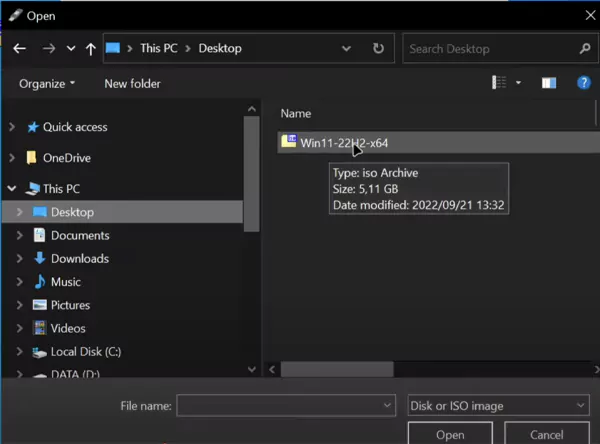The height and width of the screenshot is (444, 600).
Task: Close the Open dialog
Action: pos(590,15)
